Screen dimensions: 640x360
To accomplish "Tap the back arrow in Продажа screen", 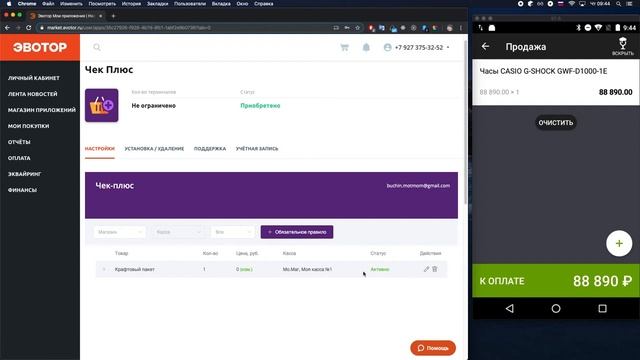I will point(485,47).
